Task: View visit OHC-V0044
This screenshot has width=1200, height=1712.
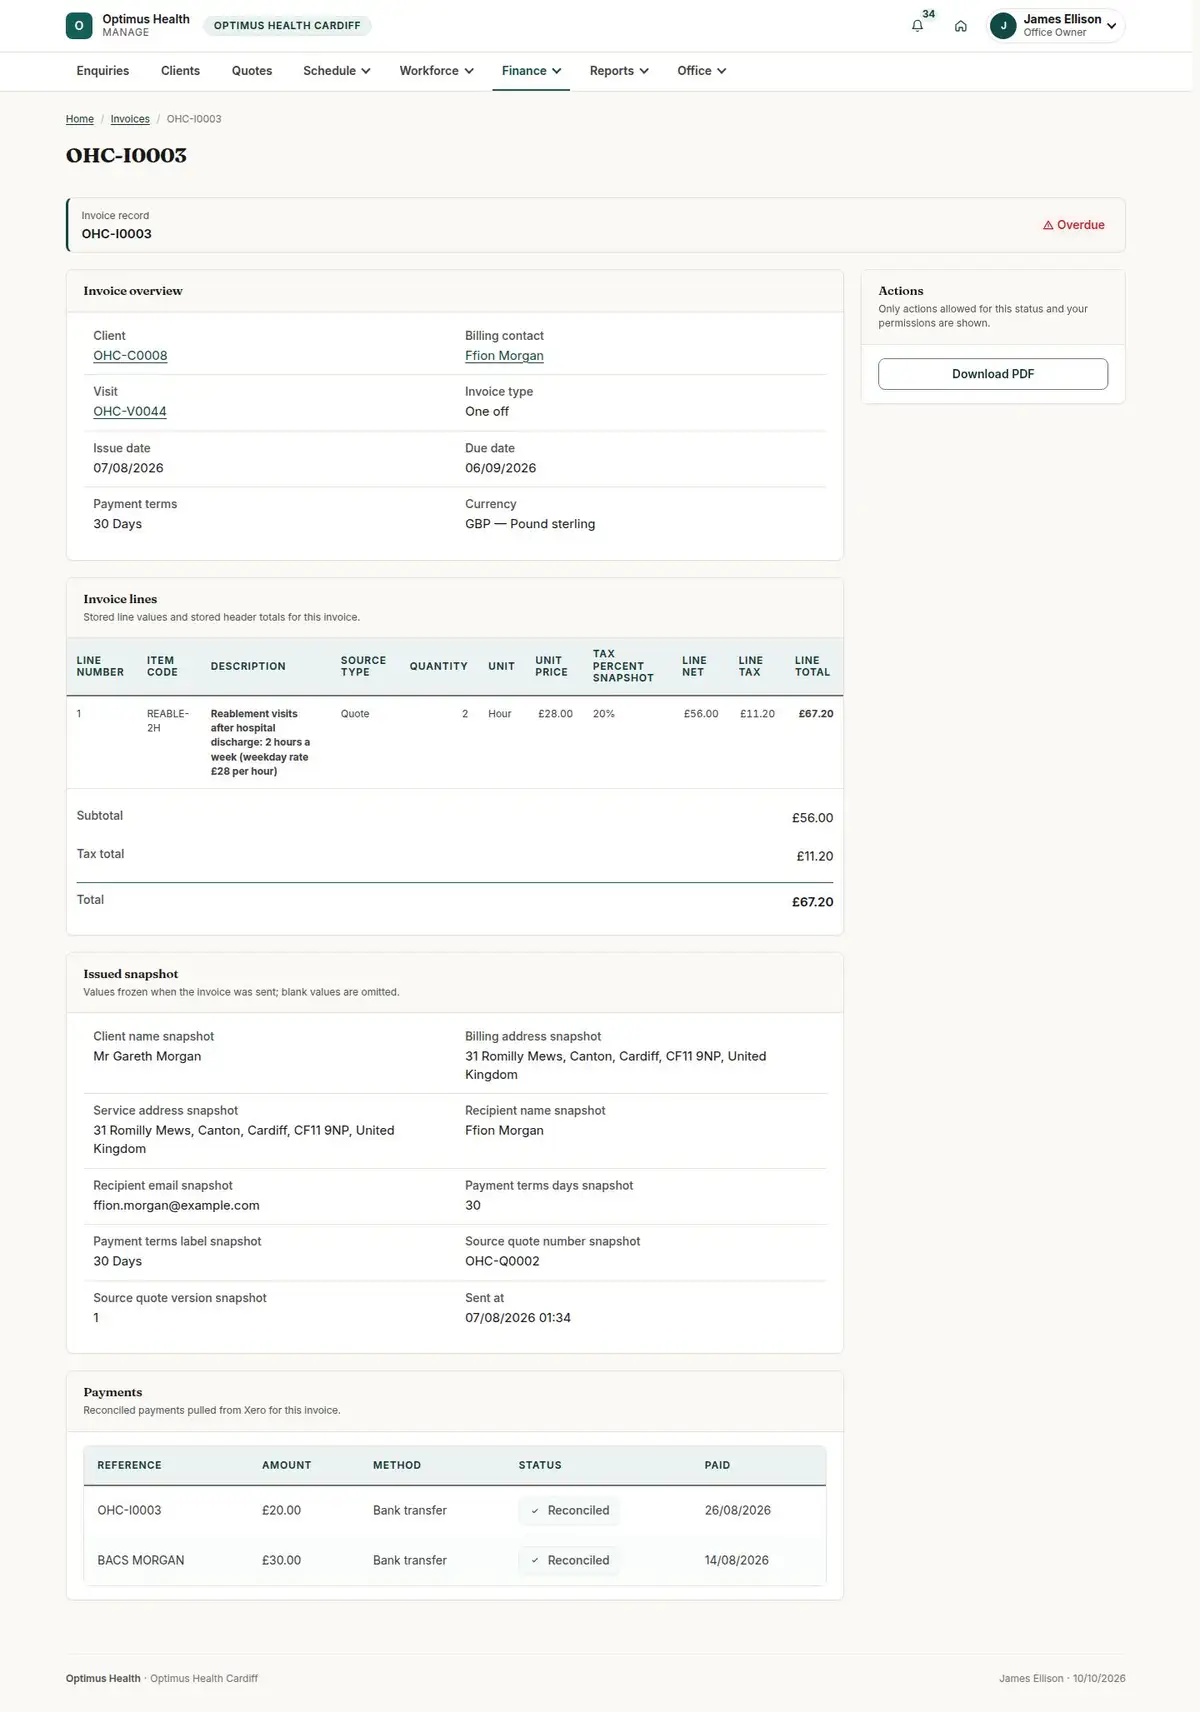Action: click(x=130, y=412)
